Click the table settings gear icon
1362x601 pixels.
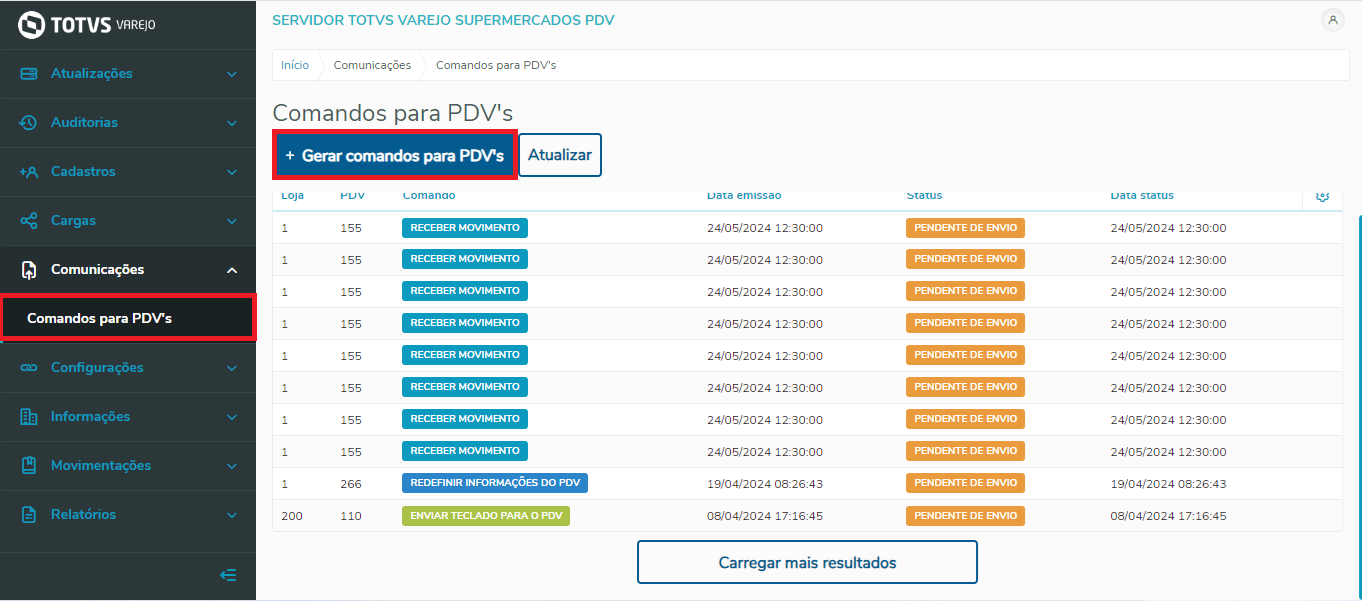pos(1322,197)
